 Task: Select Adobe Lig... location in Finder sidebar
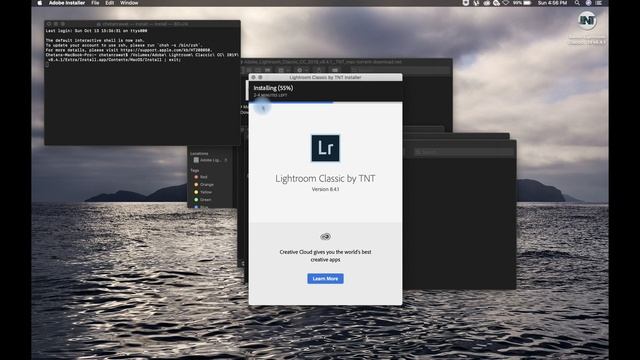tap(207, 160)
